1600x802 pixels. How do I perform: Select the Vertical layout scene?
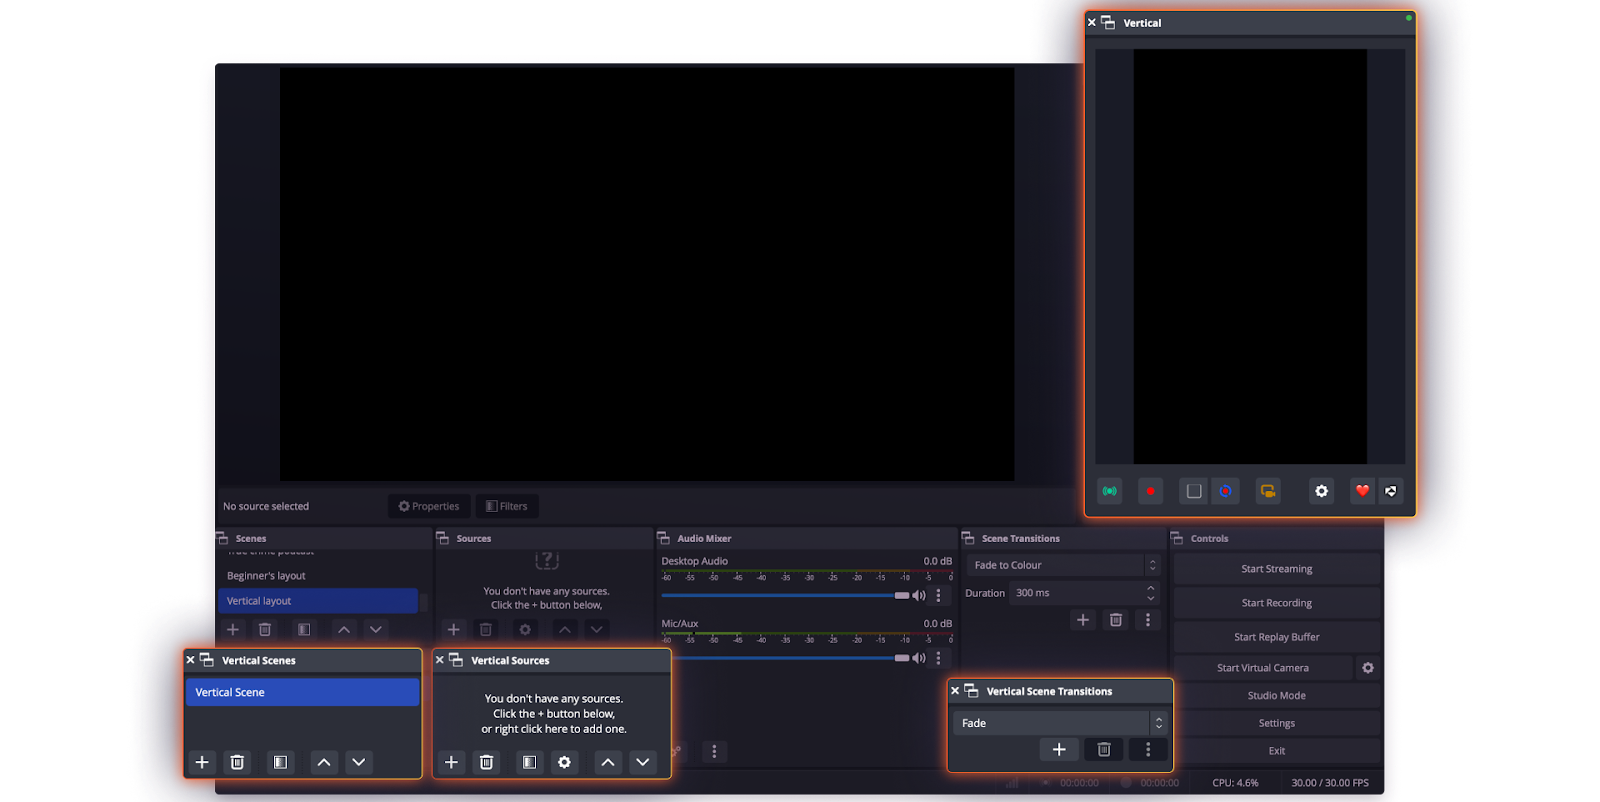[318, 601]
